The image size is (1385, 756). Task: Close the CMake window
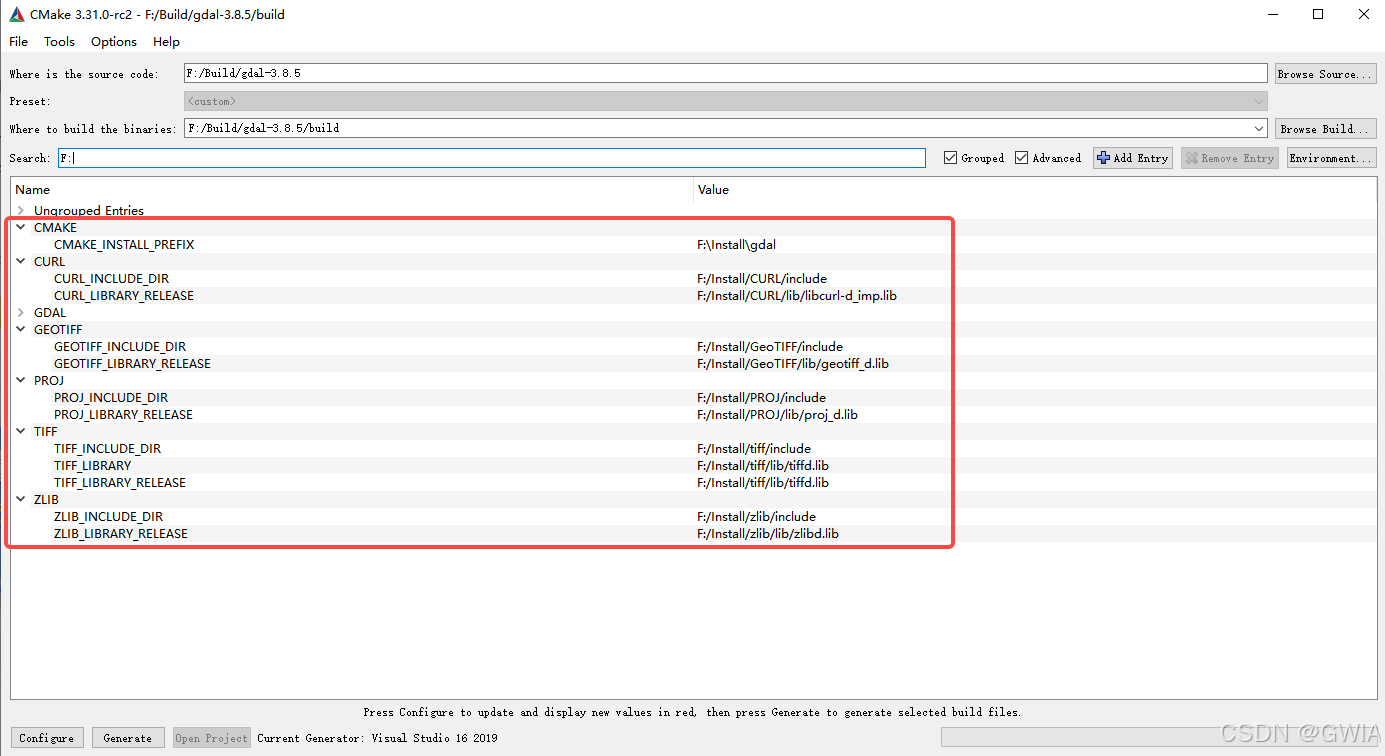[1363, 14]
